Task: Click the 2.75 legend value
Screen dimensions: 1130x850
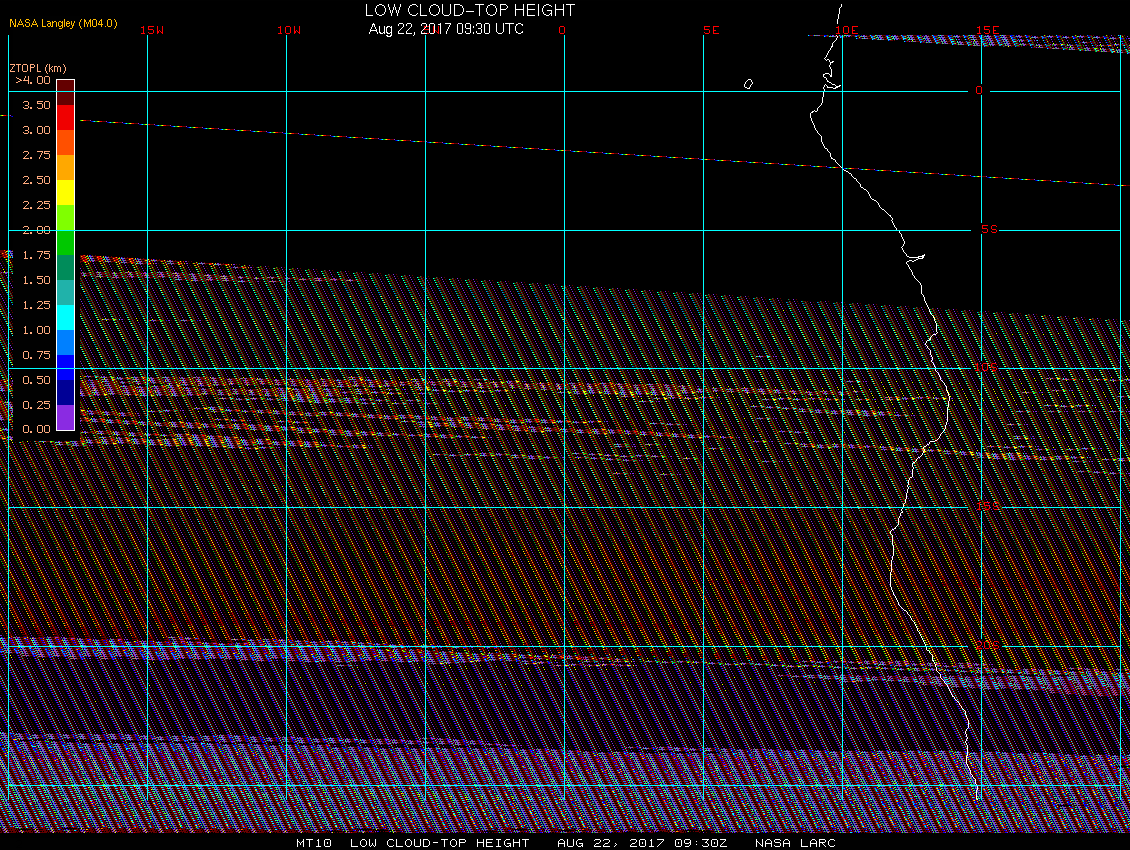Action: [36, 155]
